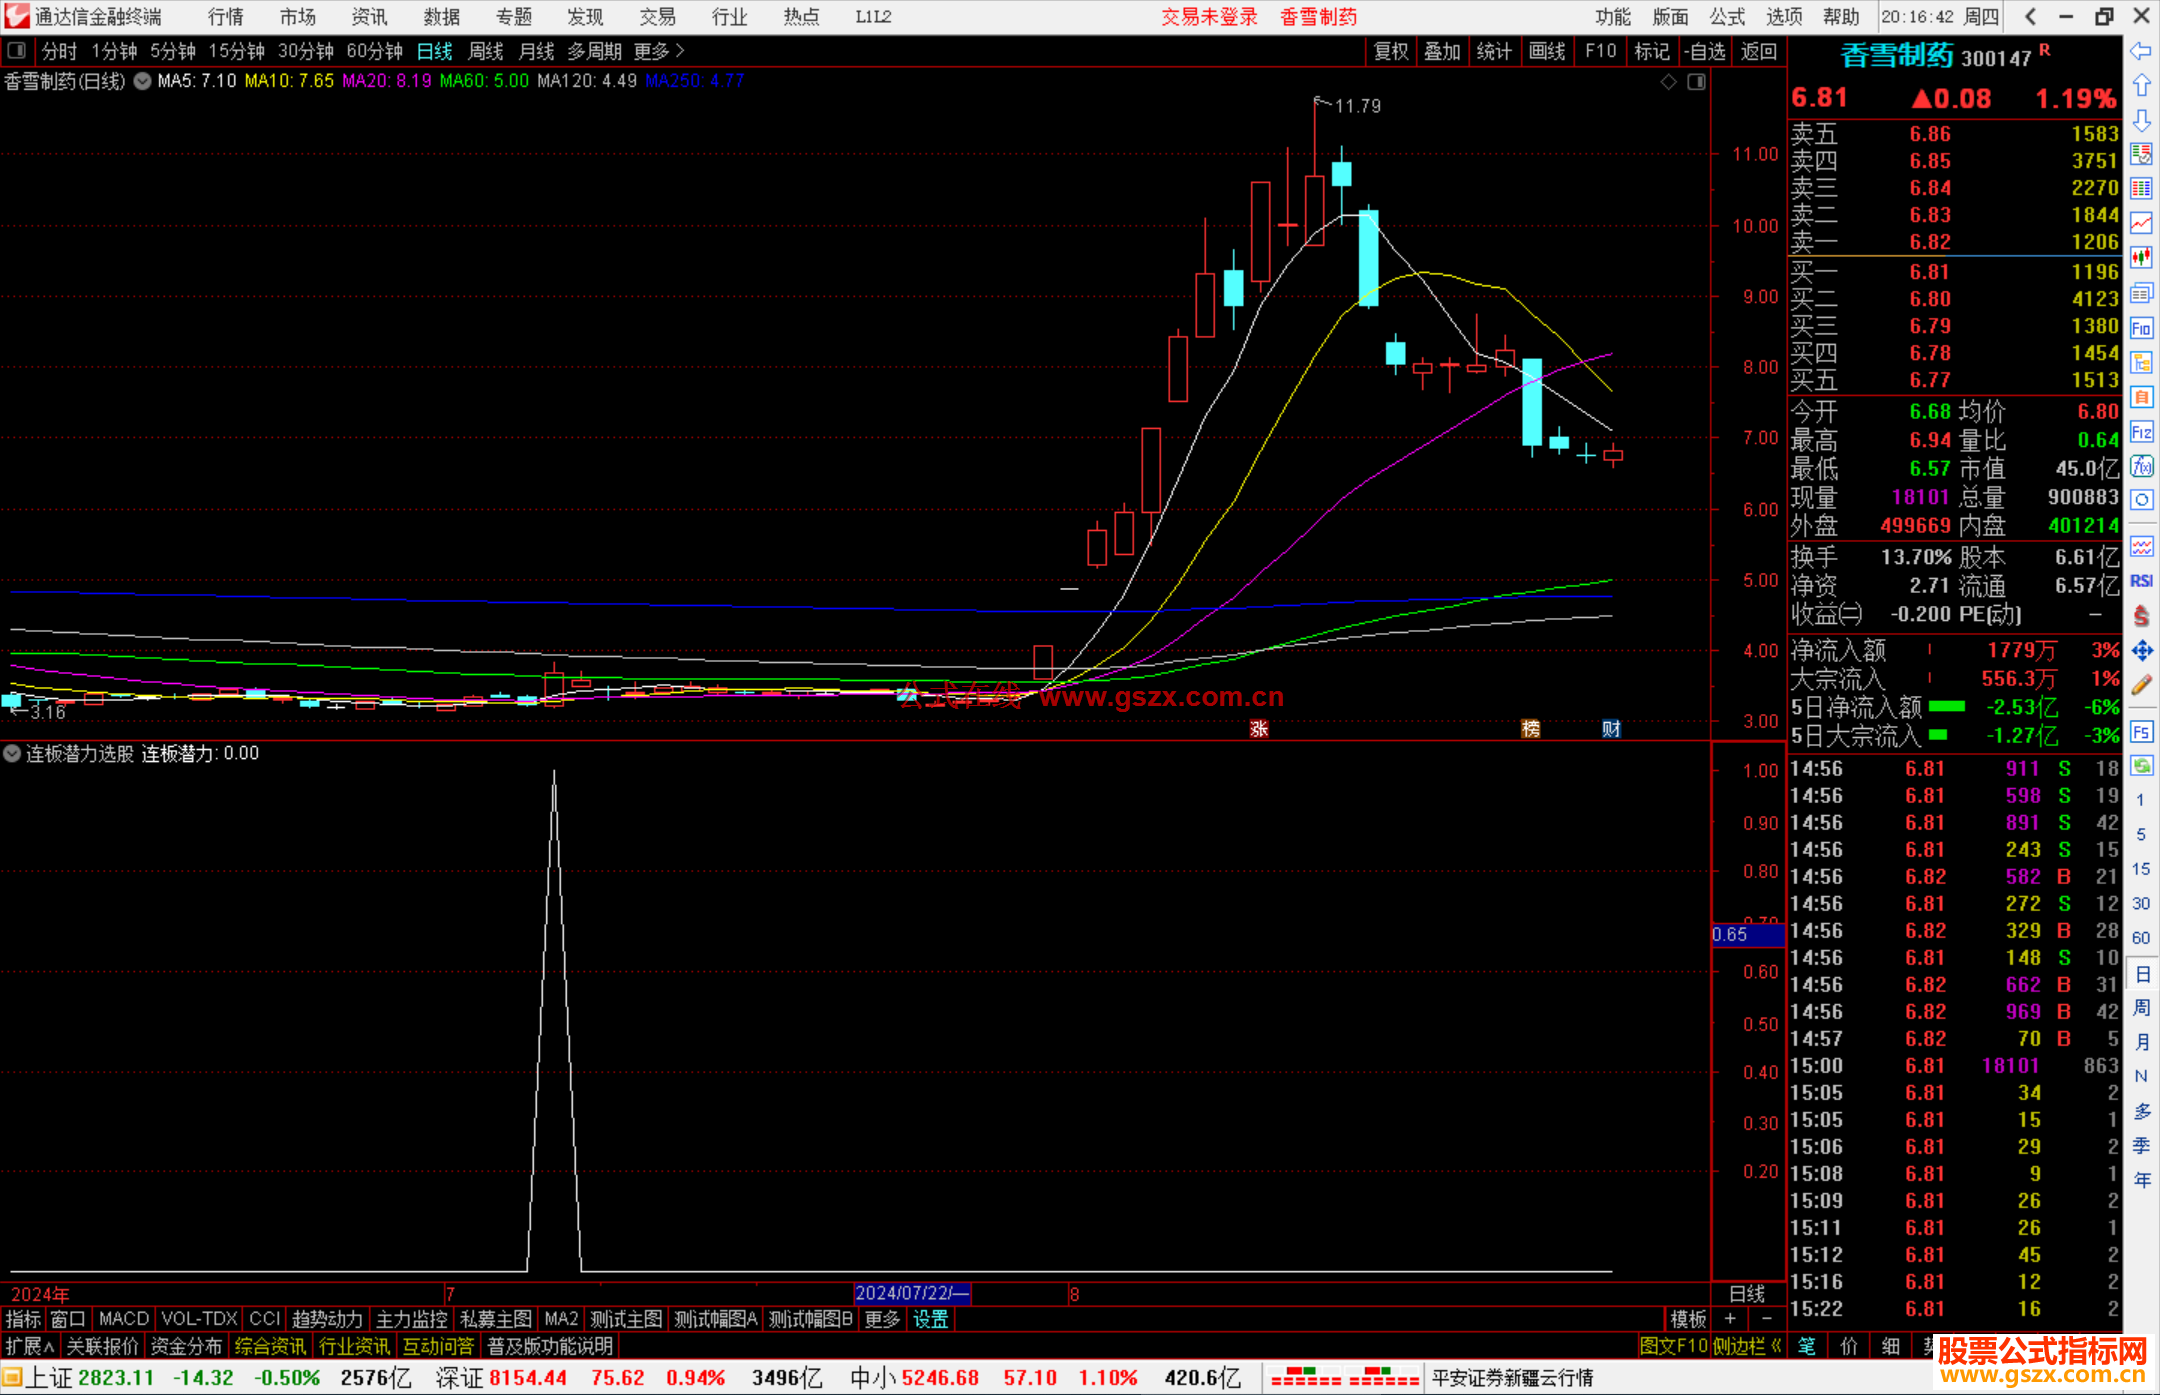The image size is (2160, 1395).
Task: Open the F12 sidebar icon
Action: pyautogui.click(x=2141, y=432)
